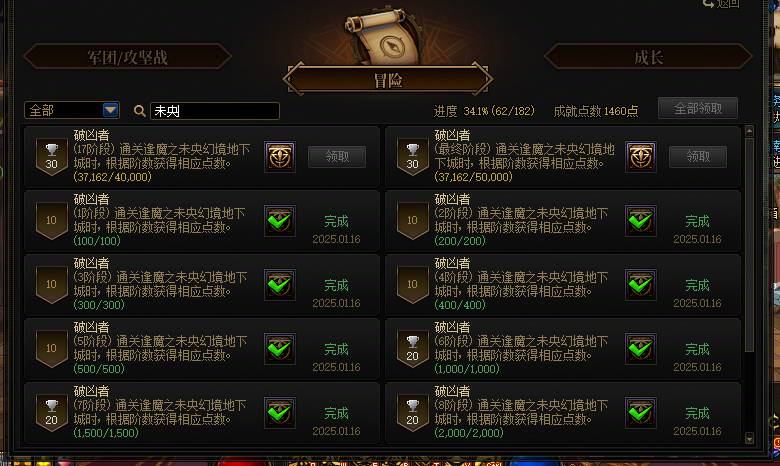This screenshot has height=466, width=780.
Task: Click 领取 for the final stage achievement
Action: point(698,157)
